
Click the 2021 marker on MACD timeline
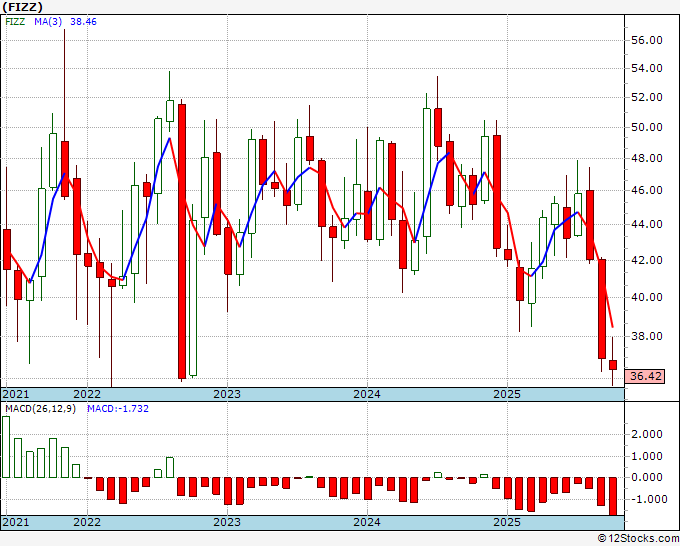coord(16,522)
